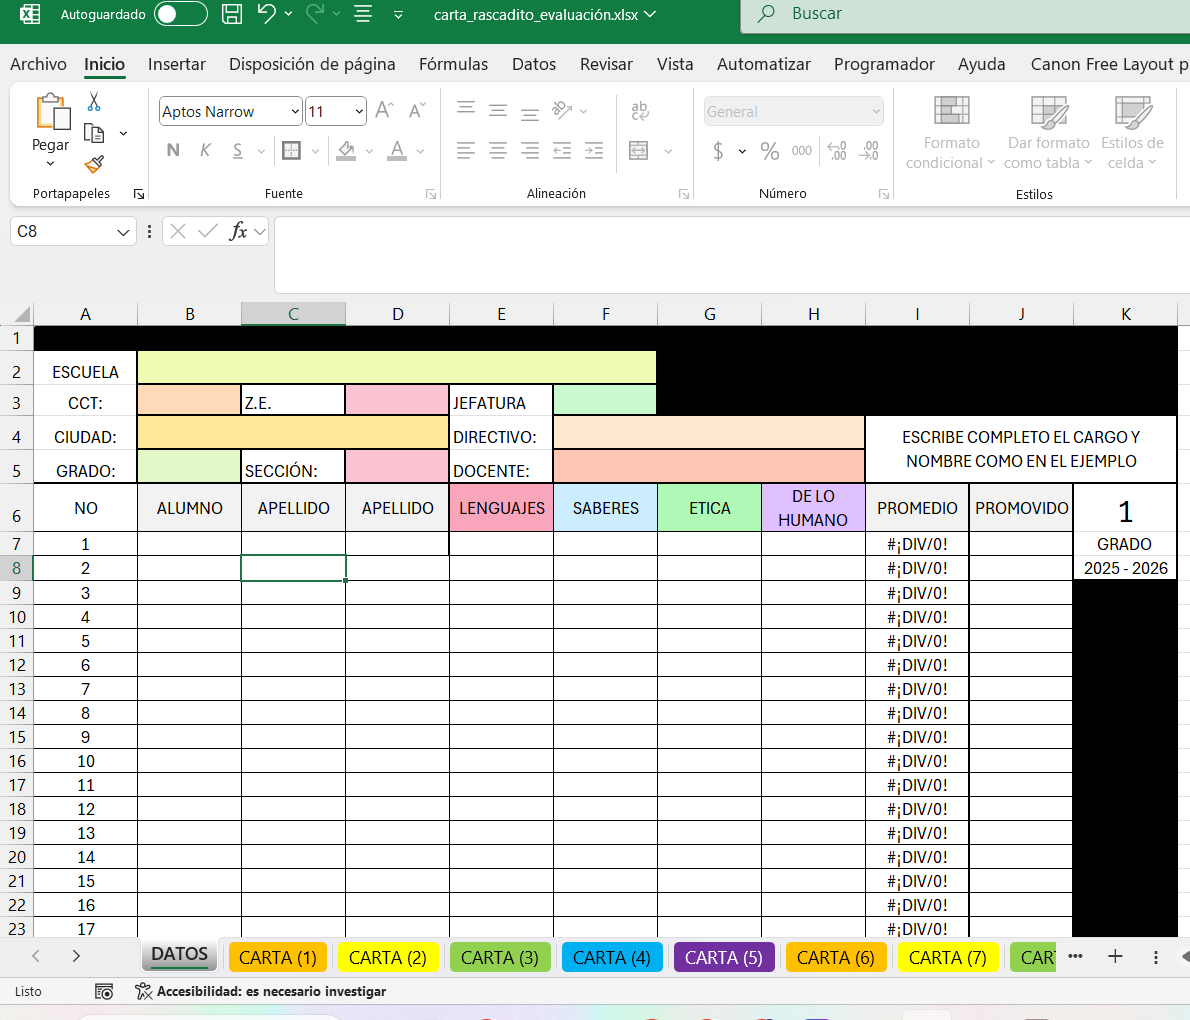Click the fill color bucket swatch
Viewport: 1190px width, 1020px height.
pyautogui.click(x=346, y=150)
